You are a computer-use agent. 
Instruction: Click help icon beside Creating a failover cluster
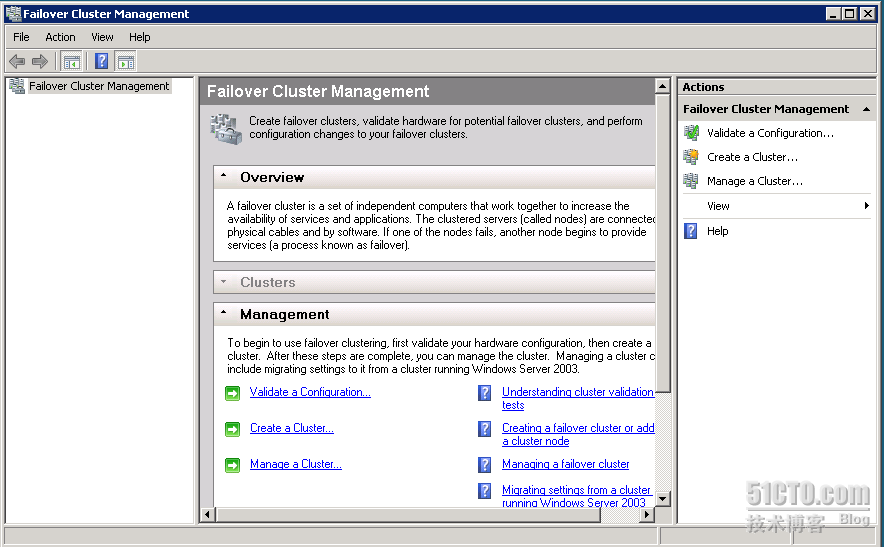point(484,429)
